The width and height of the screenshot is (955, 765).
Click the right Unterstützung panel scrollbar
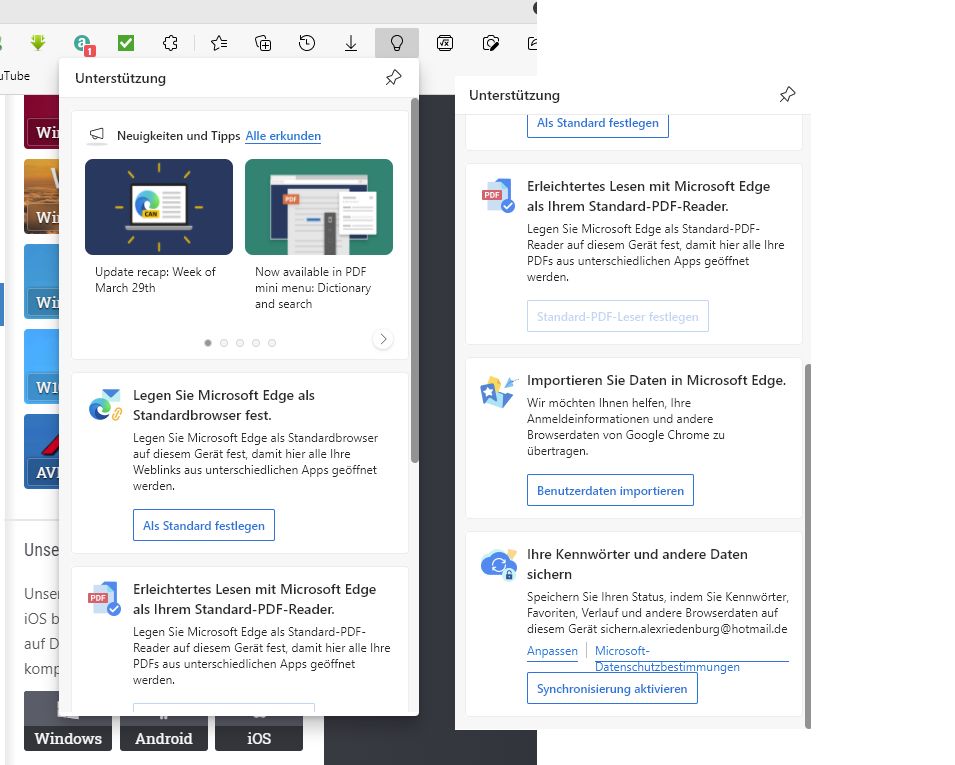coord(808,545)
